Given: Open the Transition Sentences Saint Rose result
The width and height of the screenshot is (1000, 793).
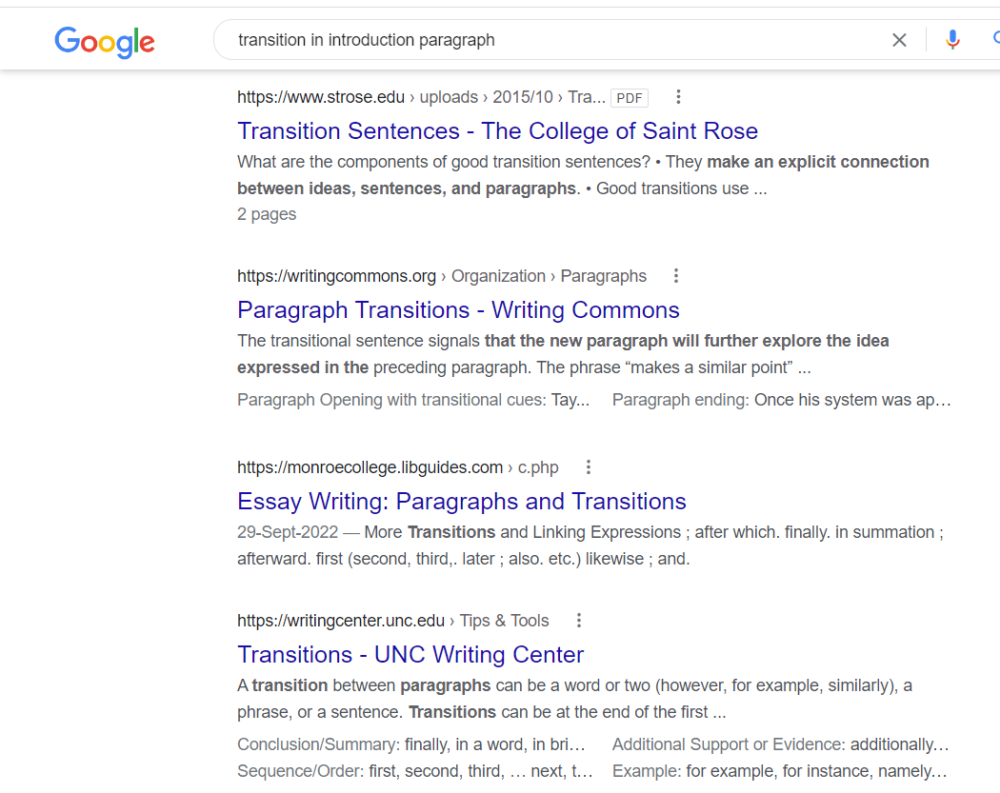Looking at the screenshot, I should [497, 131].
